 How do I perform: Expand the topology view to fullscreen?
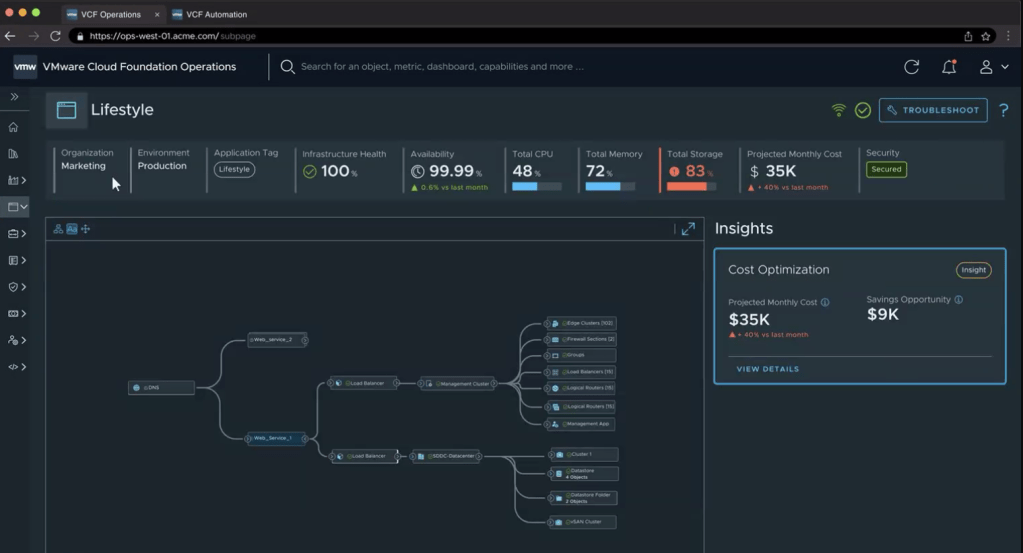tap(688, 229)
